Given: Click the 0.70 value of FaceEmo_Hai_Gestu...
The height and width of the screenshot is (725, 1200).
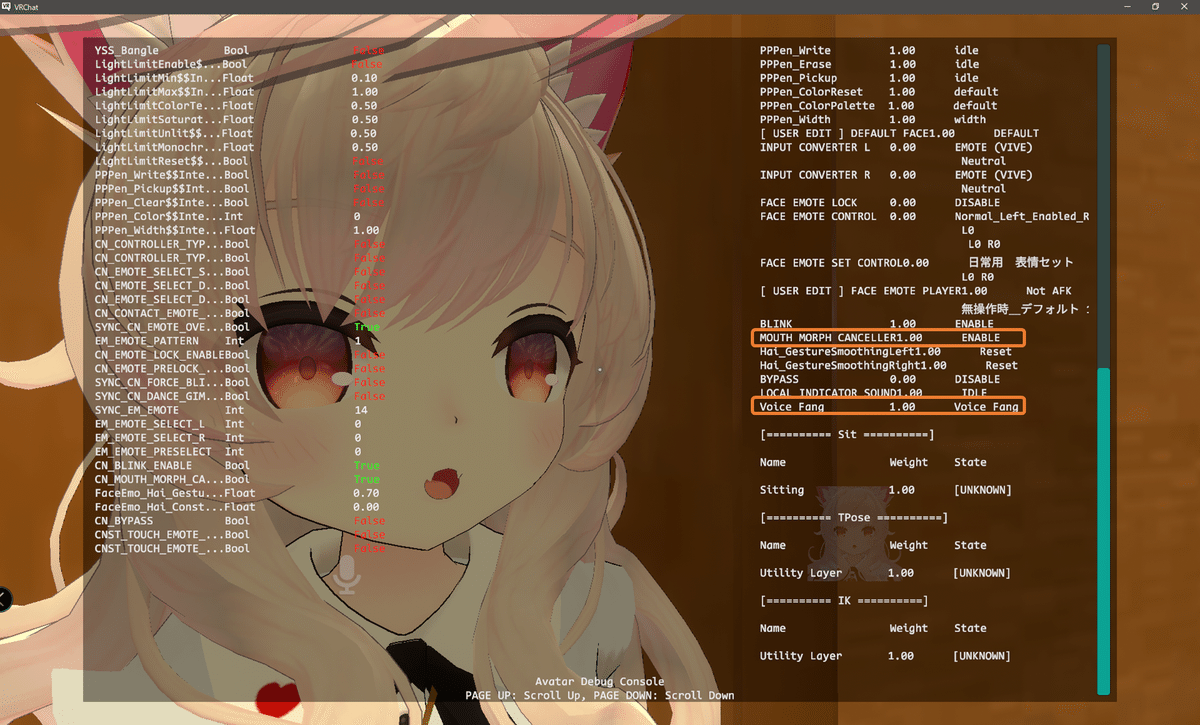Looking at the screenshot, I should click(x=364, y=493).
